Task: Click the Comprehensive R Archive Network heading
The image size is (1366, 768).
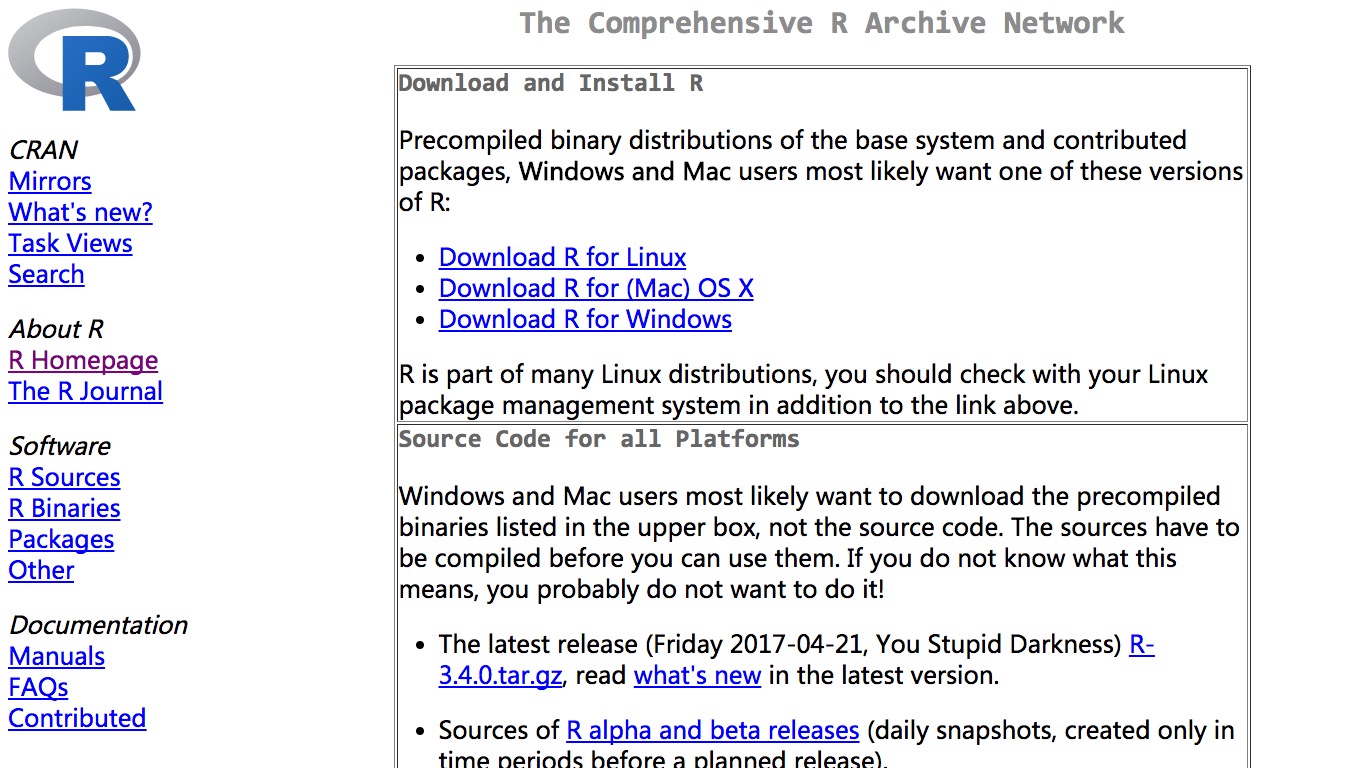Action: tap(822, 23)
